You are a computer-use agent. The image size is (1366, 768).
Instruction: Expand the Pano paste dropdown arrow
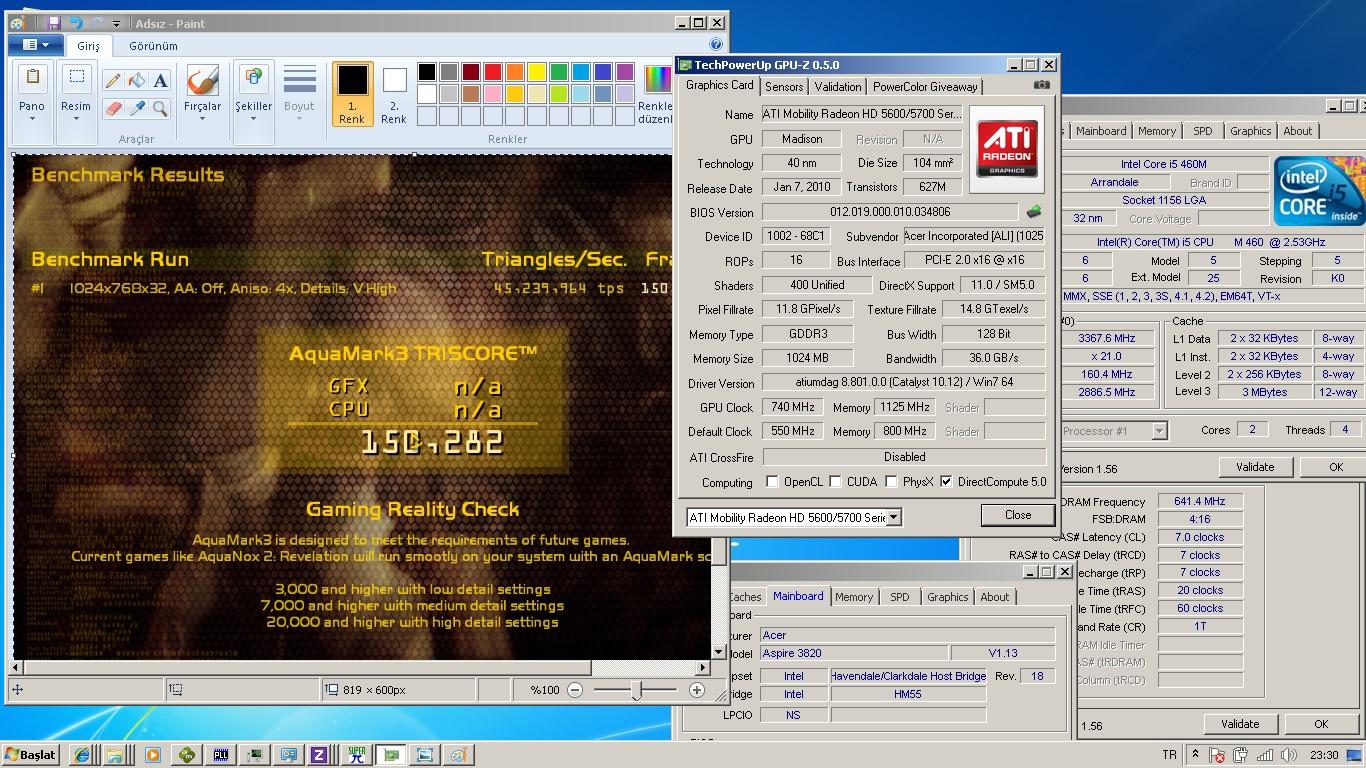(32, 119)
